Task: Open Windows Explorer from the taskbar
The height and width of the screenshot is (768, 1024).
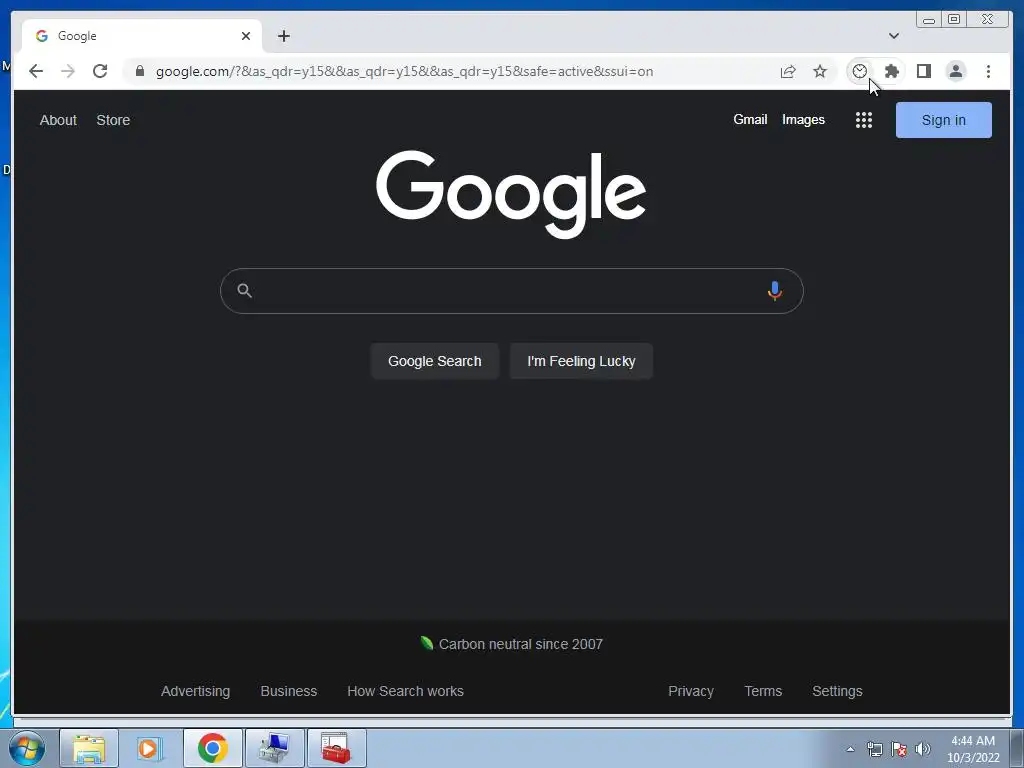Action: tap(89, 748)
